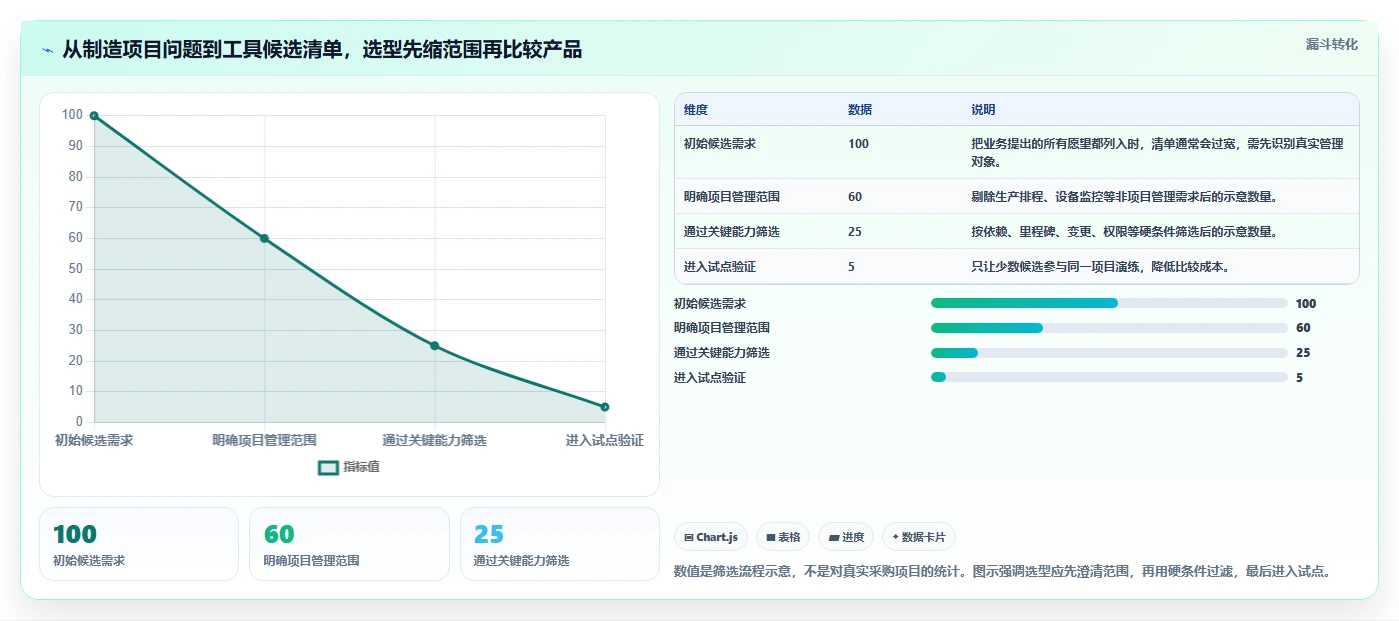Click the 指标值 legend label
This screenshot has height=621, width=1399.
coord(361,467)
